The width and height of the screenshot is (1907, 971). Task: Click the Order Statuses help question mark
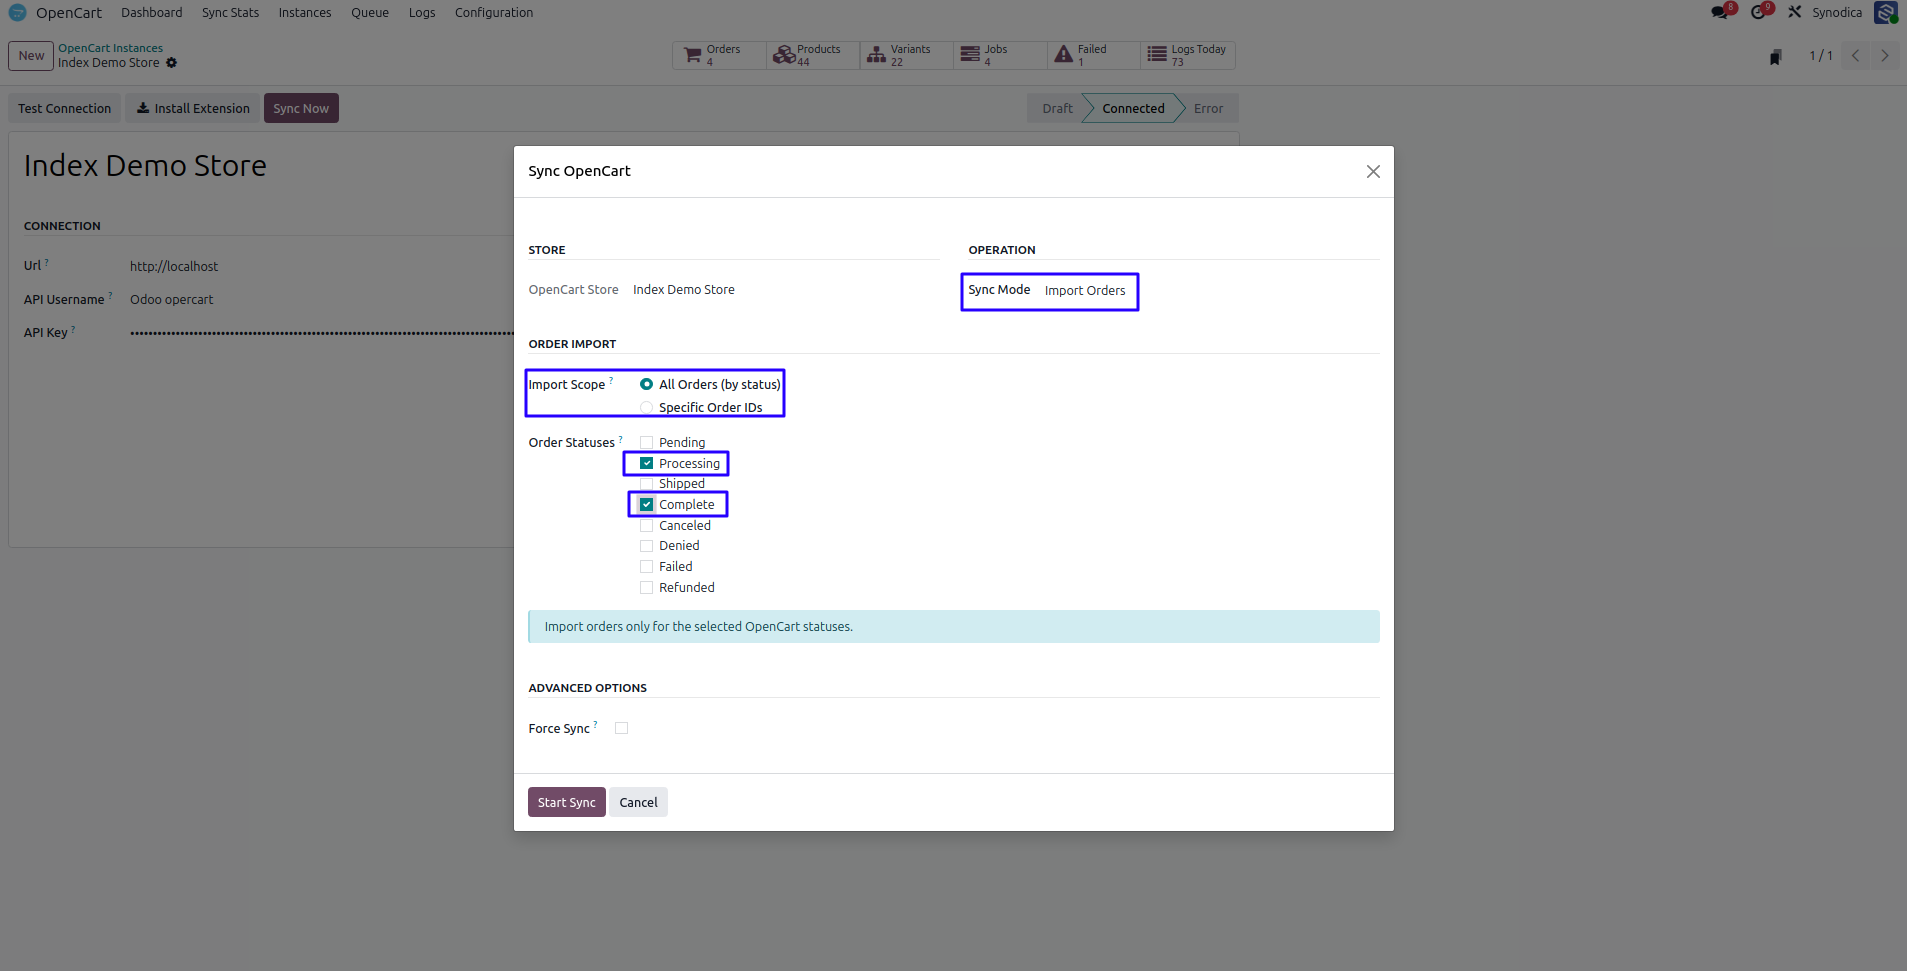(620, 438)
